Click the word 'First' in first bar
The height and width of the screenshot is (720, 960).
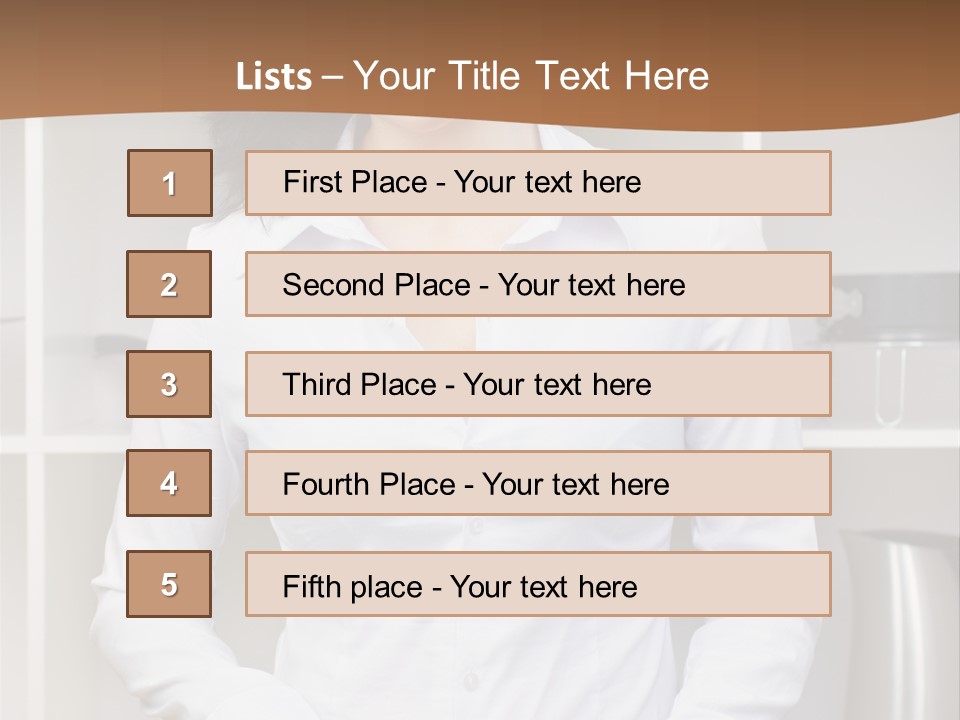point(311,182)
